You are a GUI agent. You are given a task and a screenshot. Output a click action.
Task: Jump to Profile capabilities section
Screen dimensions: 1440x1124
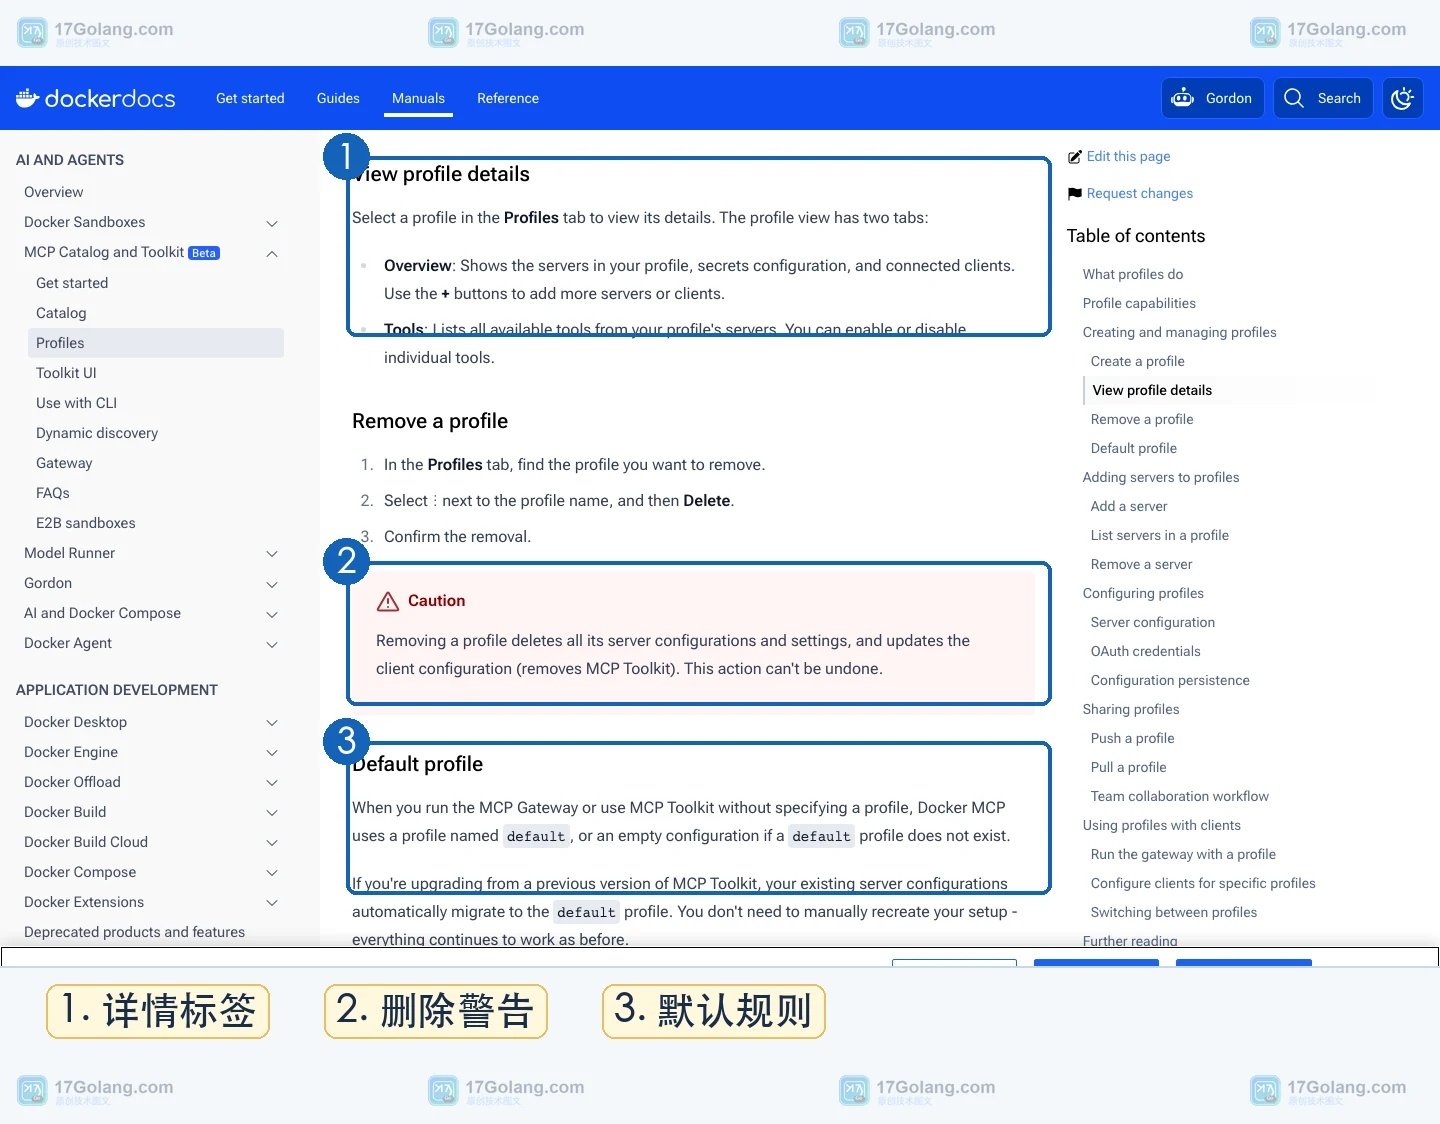coord(1139,303)
